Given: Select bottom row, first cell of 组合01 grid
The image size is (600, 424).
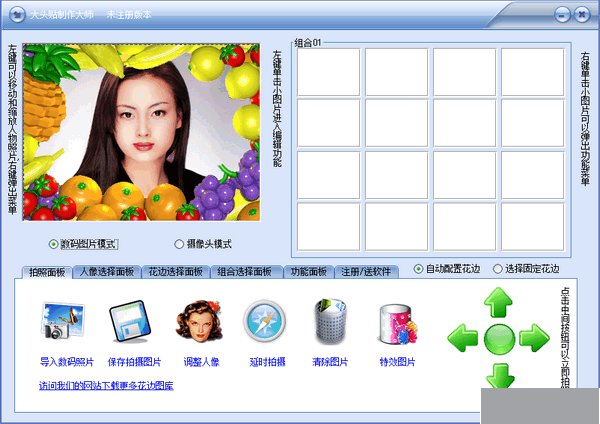Looking at the screenshot, I should [x=328, y=227].
